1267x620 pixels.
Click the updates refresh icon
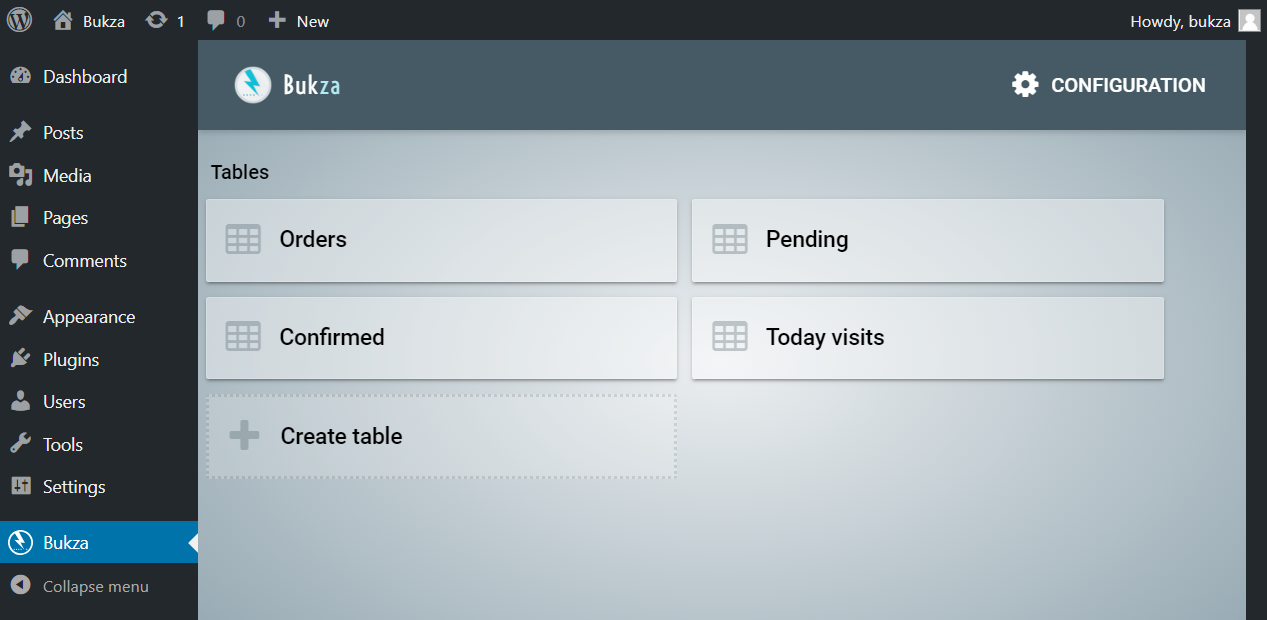coord(156,20)
